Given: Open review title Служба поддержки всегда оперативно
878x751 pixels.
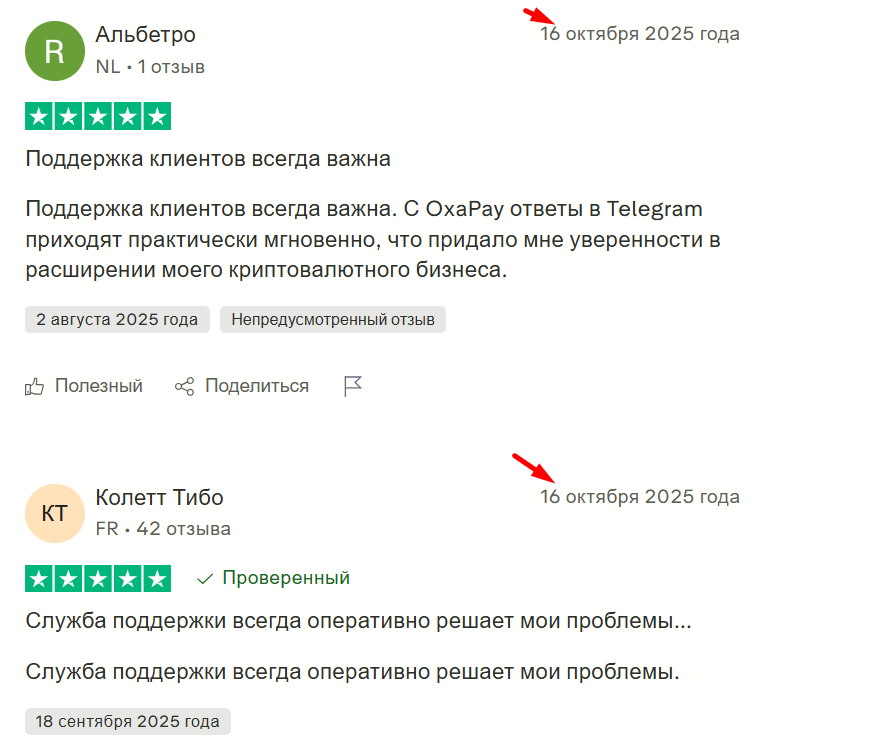Looking at the screenshot, I should click(x=358, y=621).
